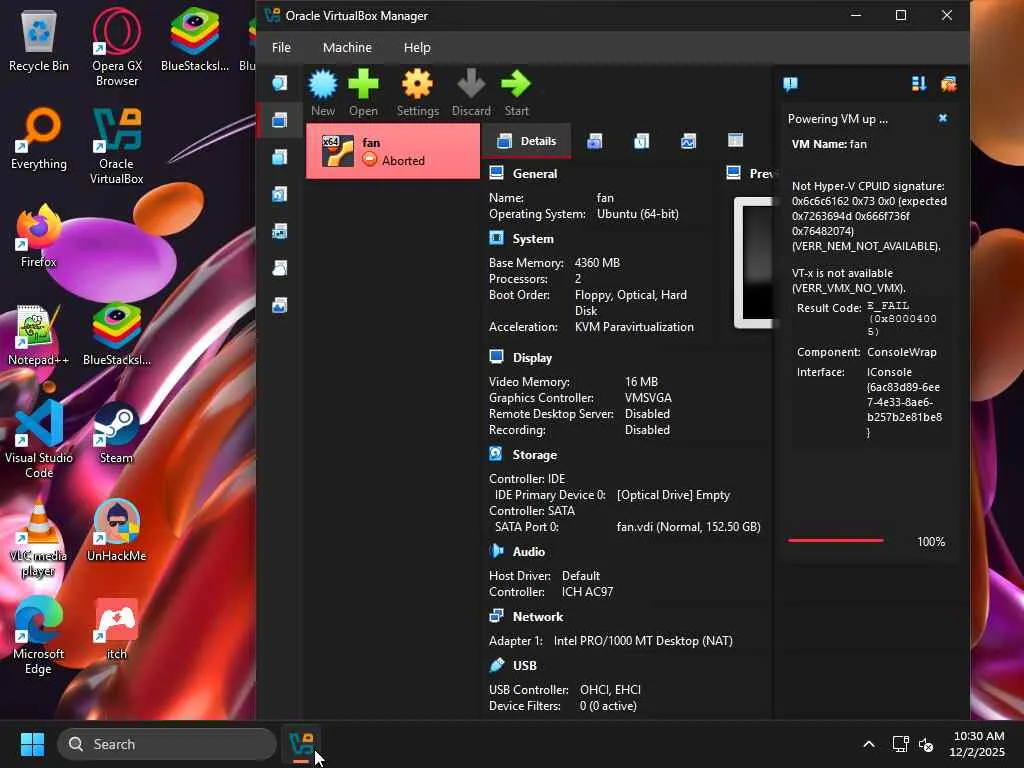This screenshot has width=1024, height=768.
Task: Open the Welcome icon atop the left sidebar
Action: pyautogui.click(x=280, y=83)
